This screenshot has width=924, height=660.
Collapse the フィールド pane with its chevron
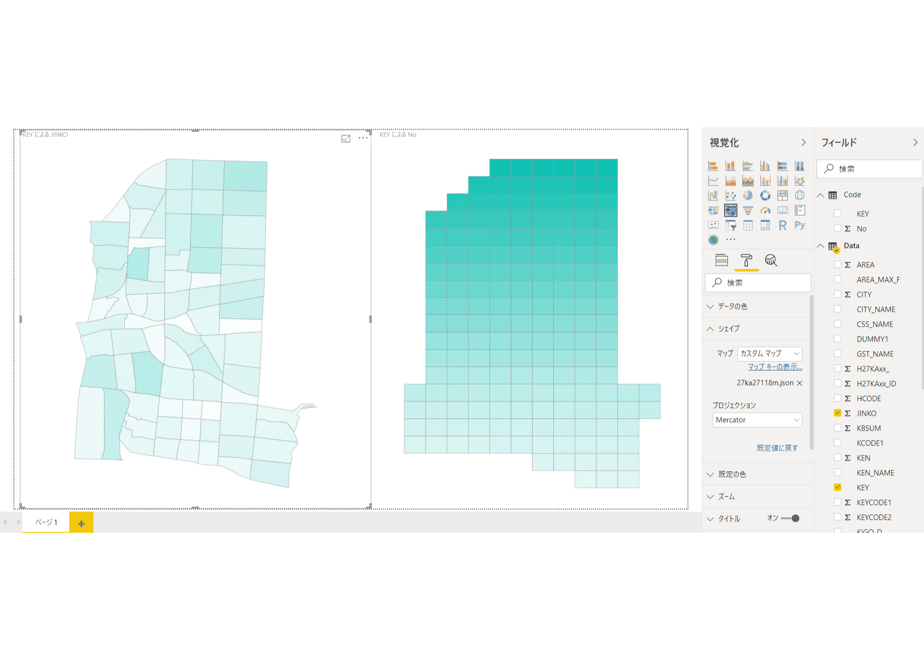(915, 143)
